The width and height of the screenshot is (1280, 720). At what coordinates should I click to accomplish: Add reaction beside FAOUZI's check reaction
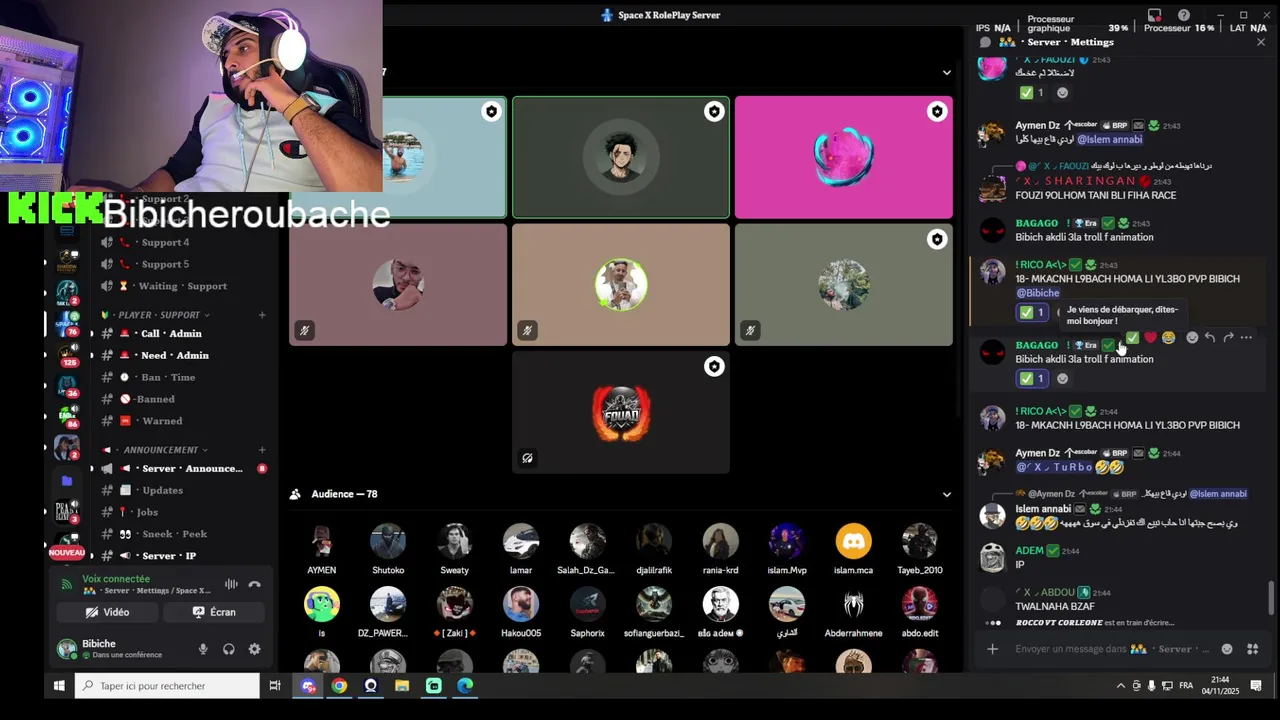[1062, 93]
